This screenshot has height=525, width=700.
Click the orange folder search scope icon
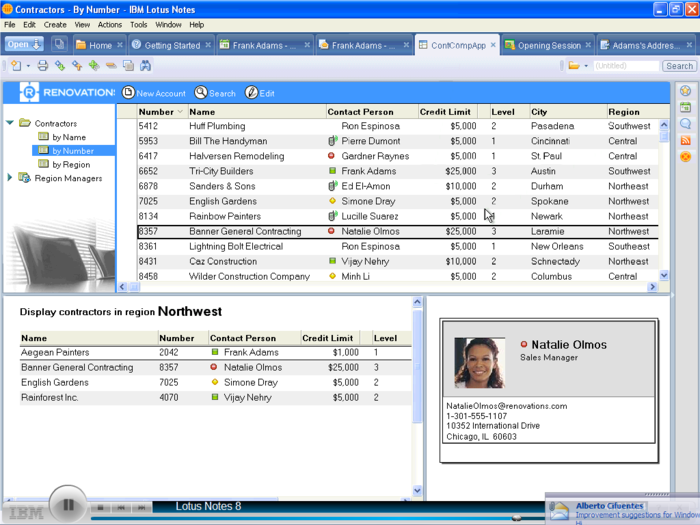[574, 66]
